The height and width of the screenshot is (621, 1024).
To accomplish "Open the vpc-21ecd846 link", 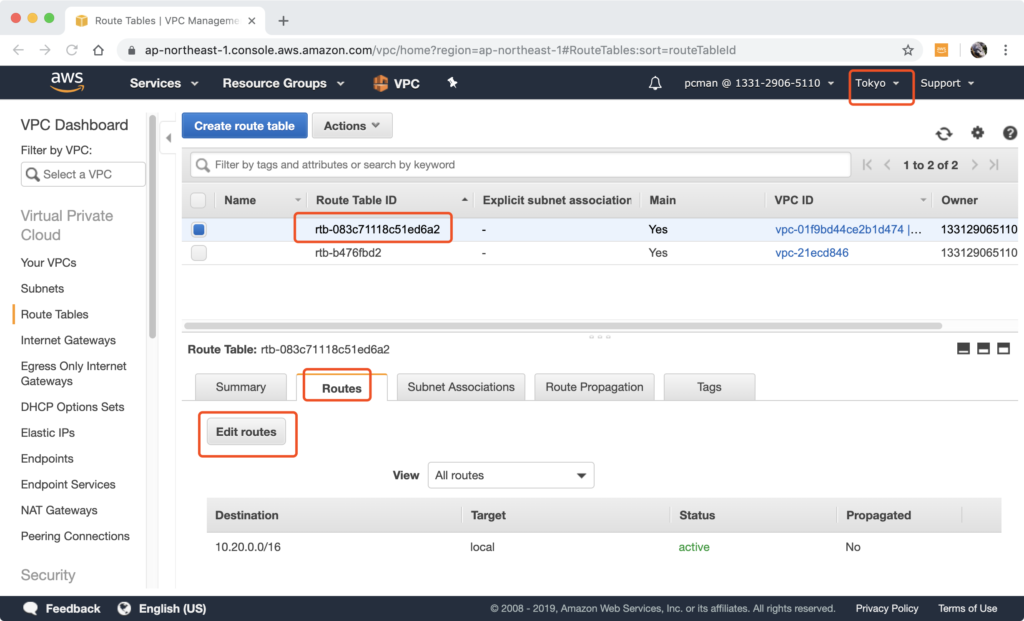I will point(812,253).
